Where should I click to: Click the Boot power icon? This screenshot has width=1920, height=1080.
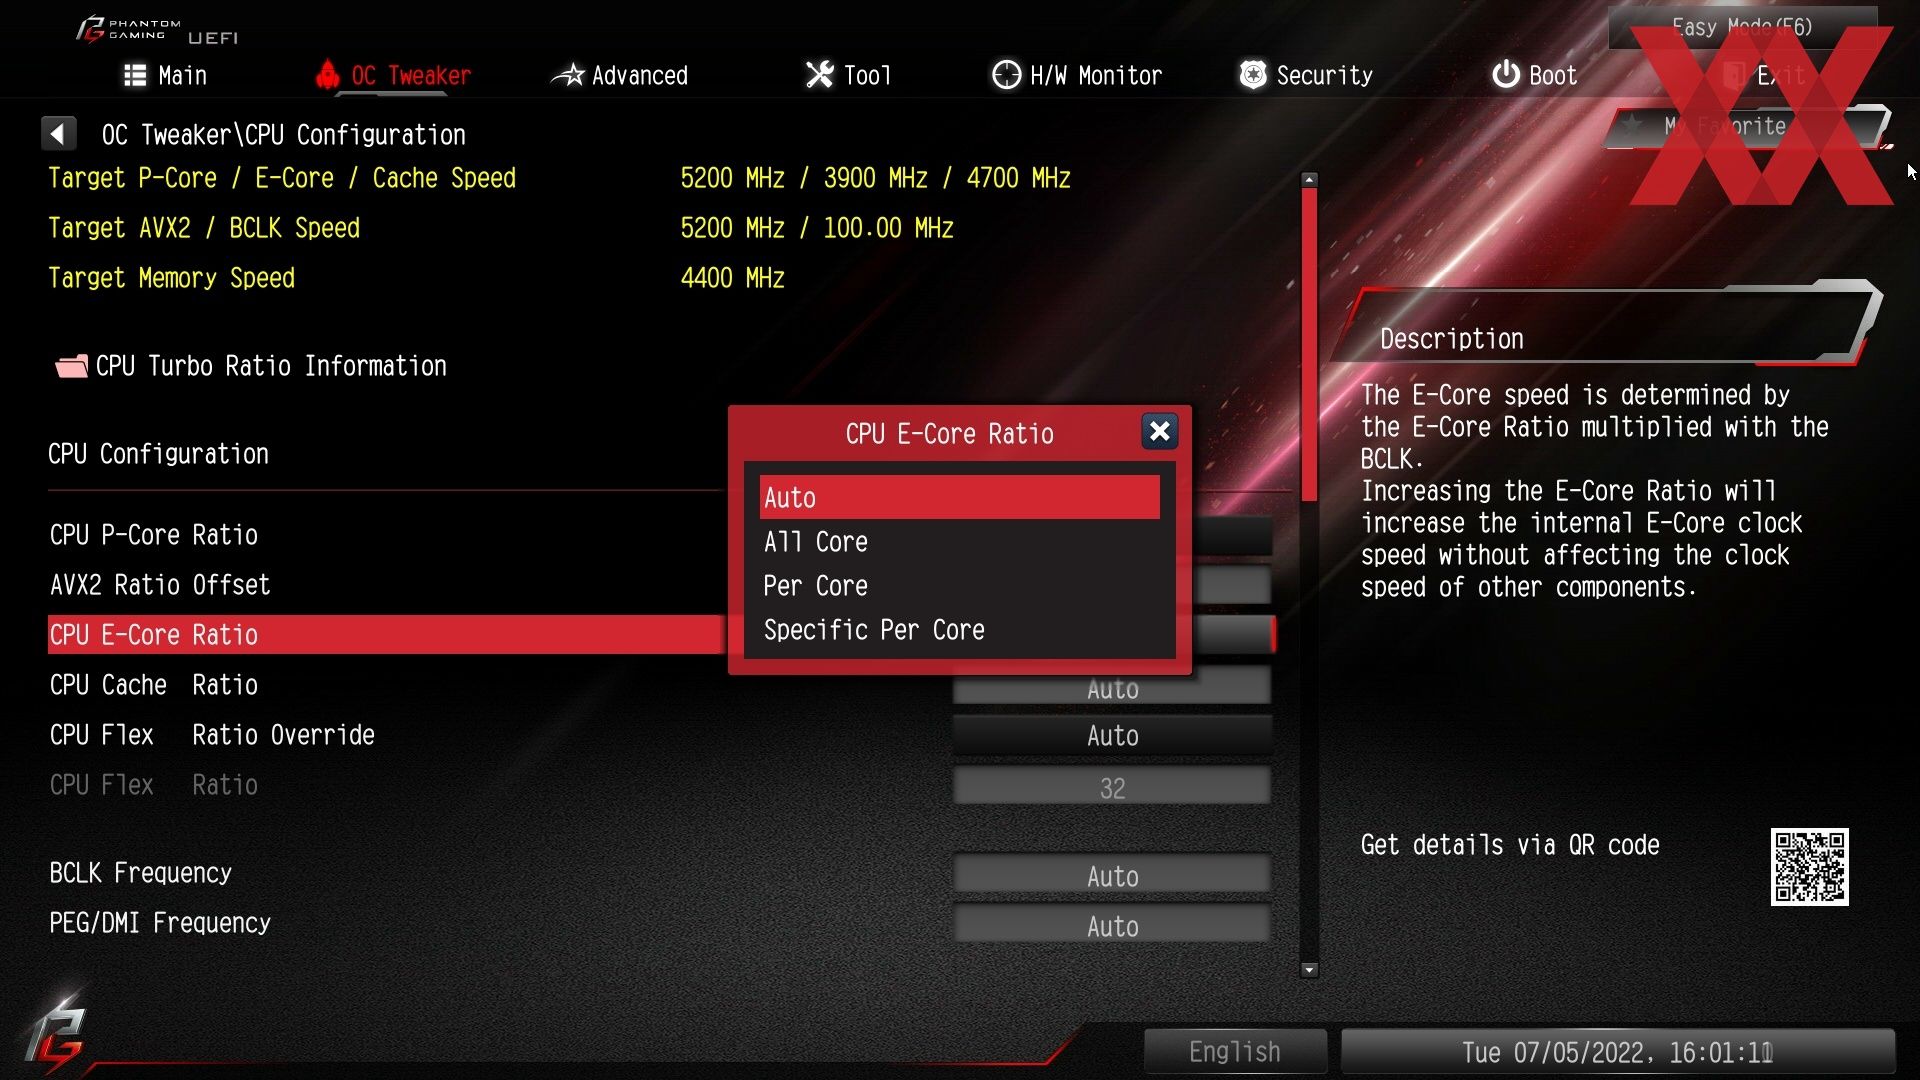pos(1505,75)
